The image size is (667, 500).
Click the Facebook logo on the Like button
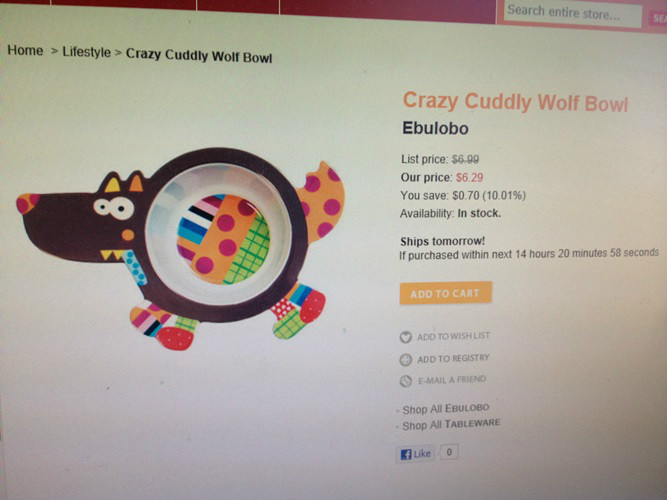(x=406, y=454)
